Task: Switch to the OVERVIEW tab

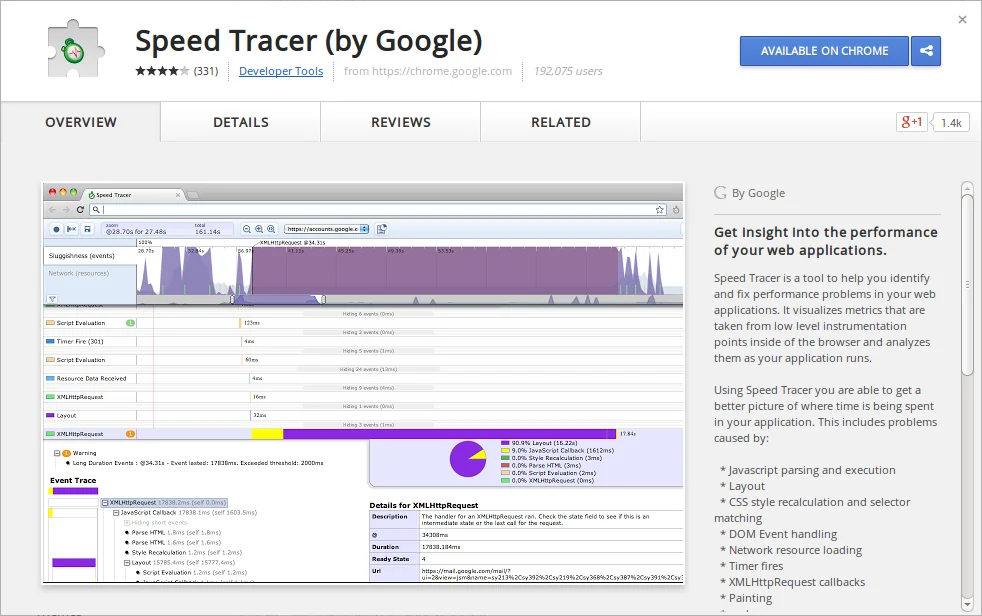Action: click(x=81, y=122)
